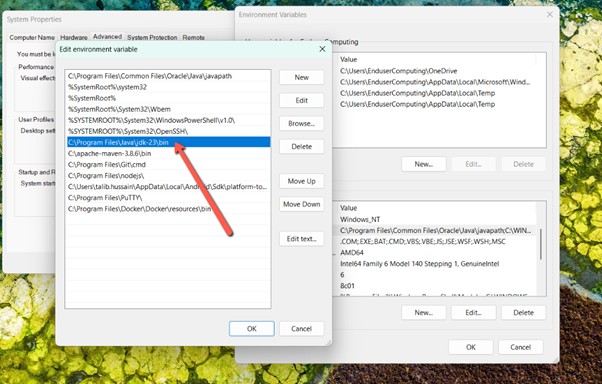
Task: Click the Browse... button
Action: pyautogui.click(x=301, y=123)
